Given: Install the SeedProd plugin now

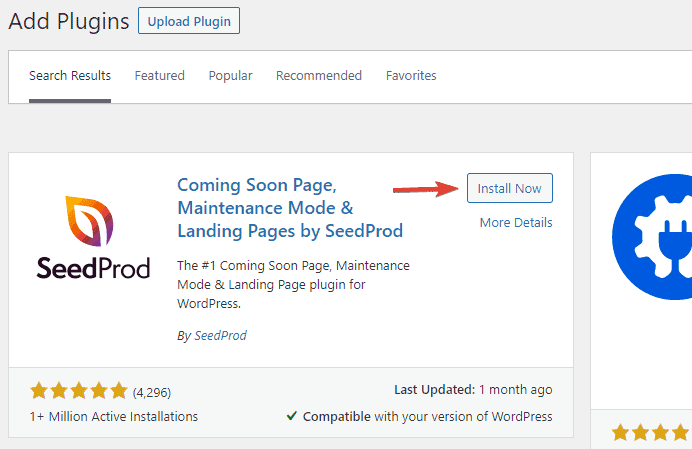Looking at the screenshot, I should [x=509, y=188].
